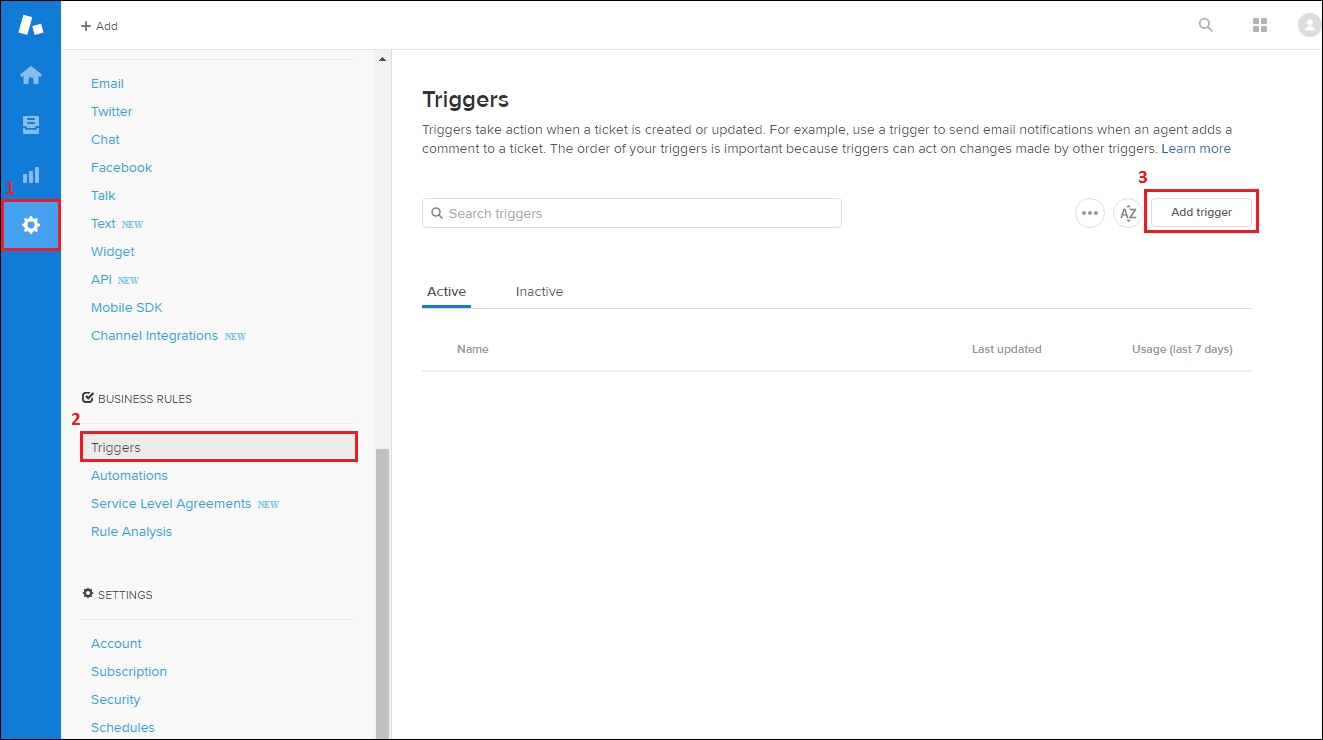Click the Add trigger button

[x=1201, y=211]
